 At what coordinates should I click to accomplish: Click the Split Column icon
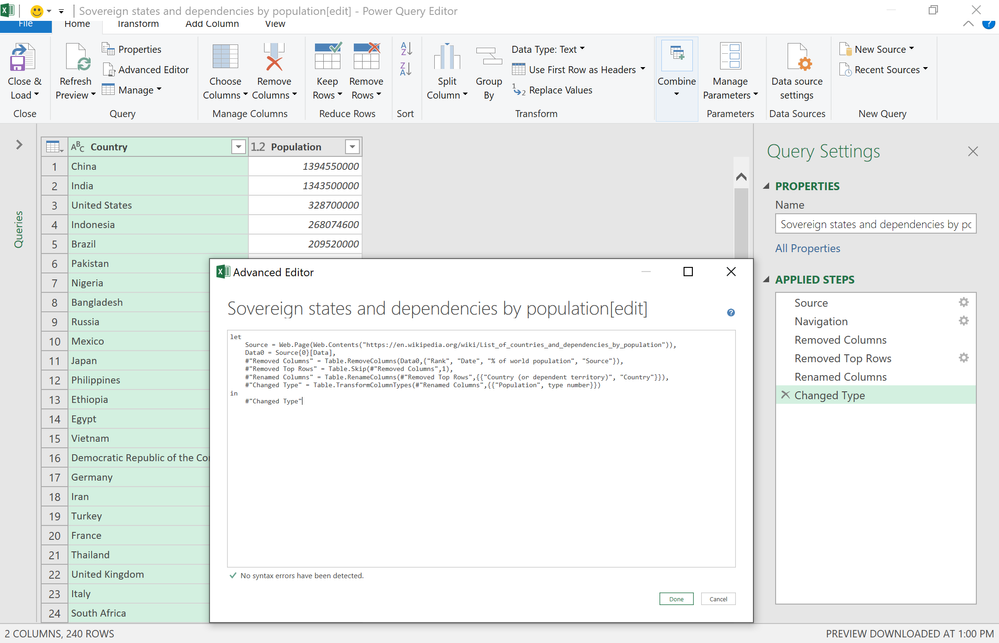[x=447, y=59]
